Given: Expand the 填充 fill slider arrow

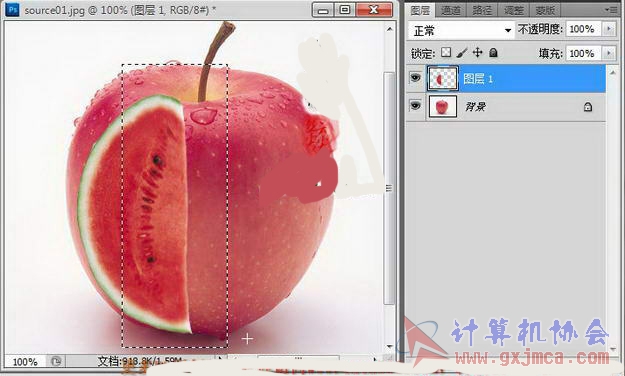Looking at the screenshot, I should point(609,53).
